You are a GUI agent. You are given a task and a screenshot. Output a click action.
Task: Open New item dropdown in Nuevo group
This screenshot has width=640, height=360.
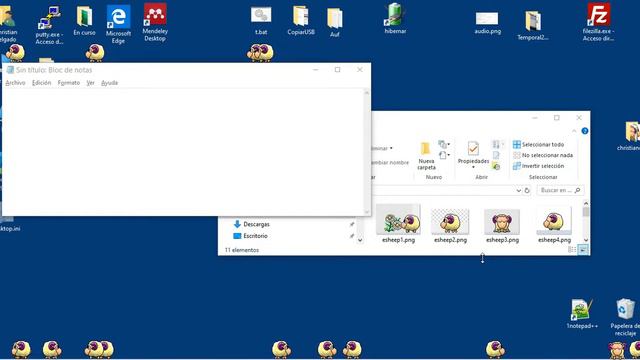tap(444, 144)
